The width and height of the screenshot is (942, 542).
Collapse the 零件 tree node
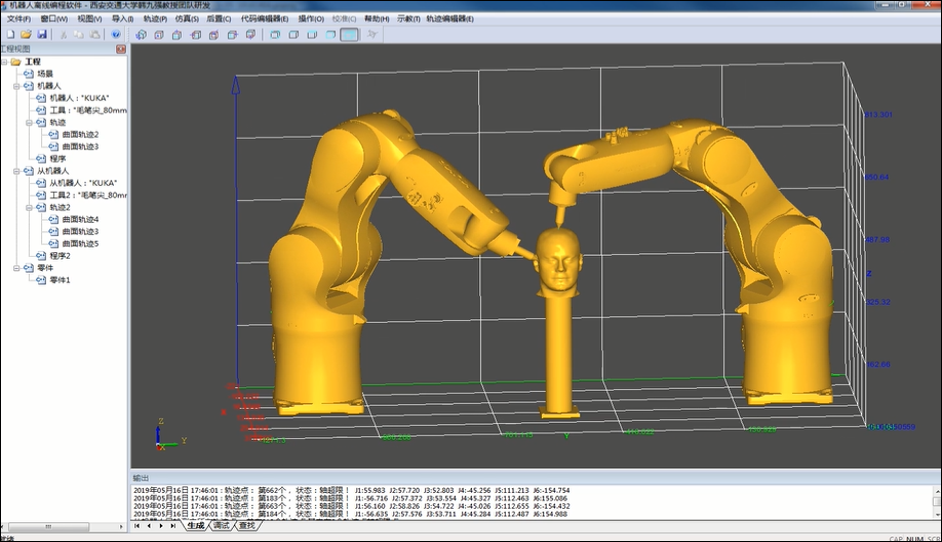click(x=17, y=268)
